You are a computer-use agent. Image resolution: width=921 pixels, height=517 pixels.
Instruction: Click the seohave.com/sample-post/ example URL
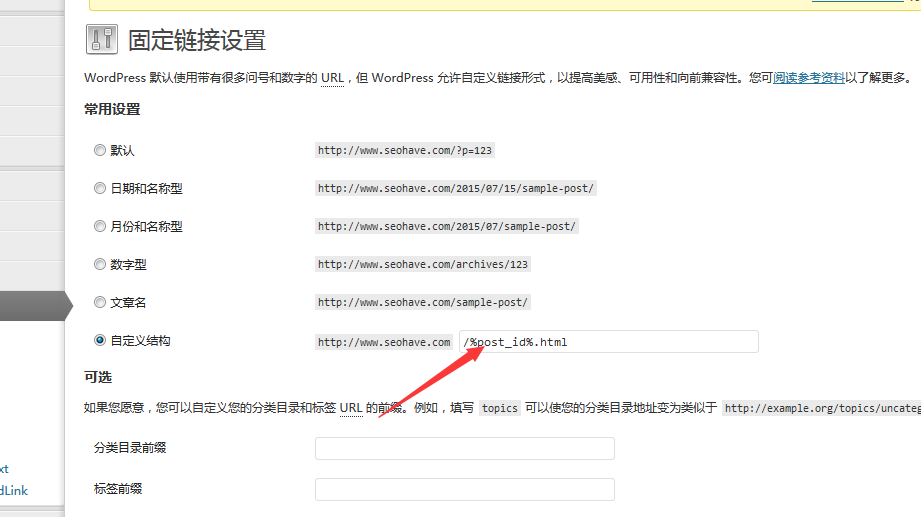point(423,303)
